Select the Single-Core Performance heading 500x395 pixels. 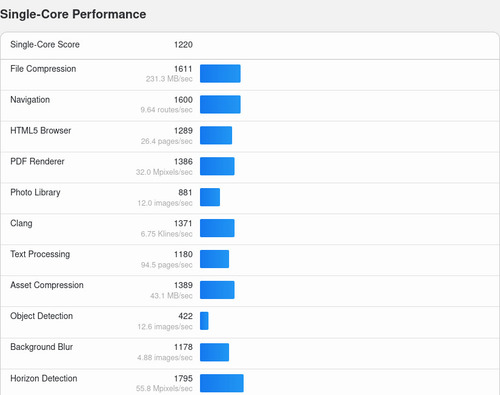[x=73, y=14]
